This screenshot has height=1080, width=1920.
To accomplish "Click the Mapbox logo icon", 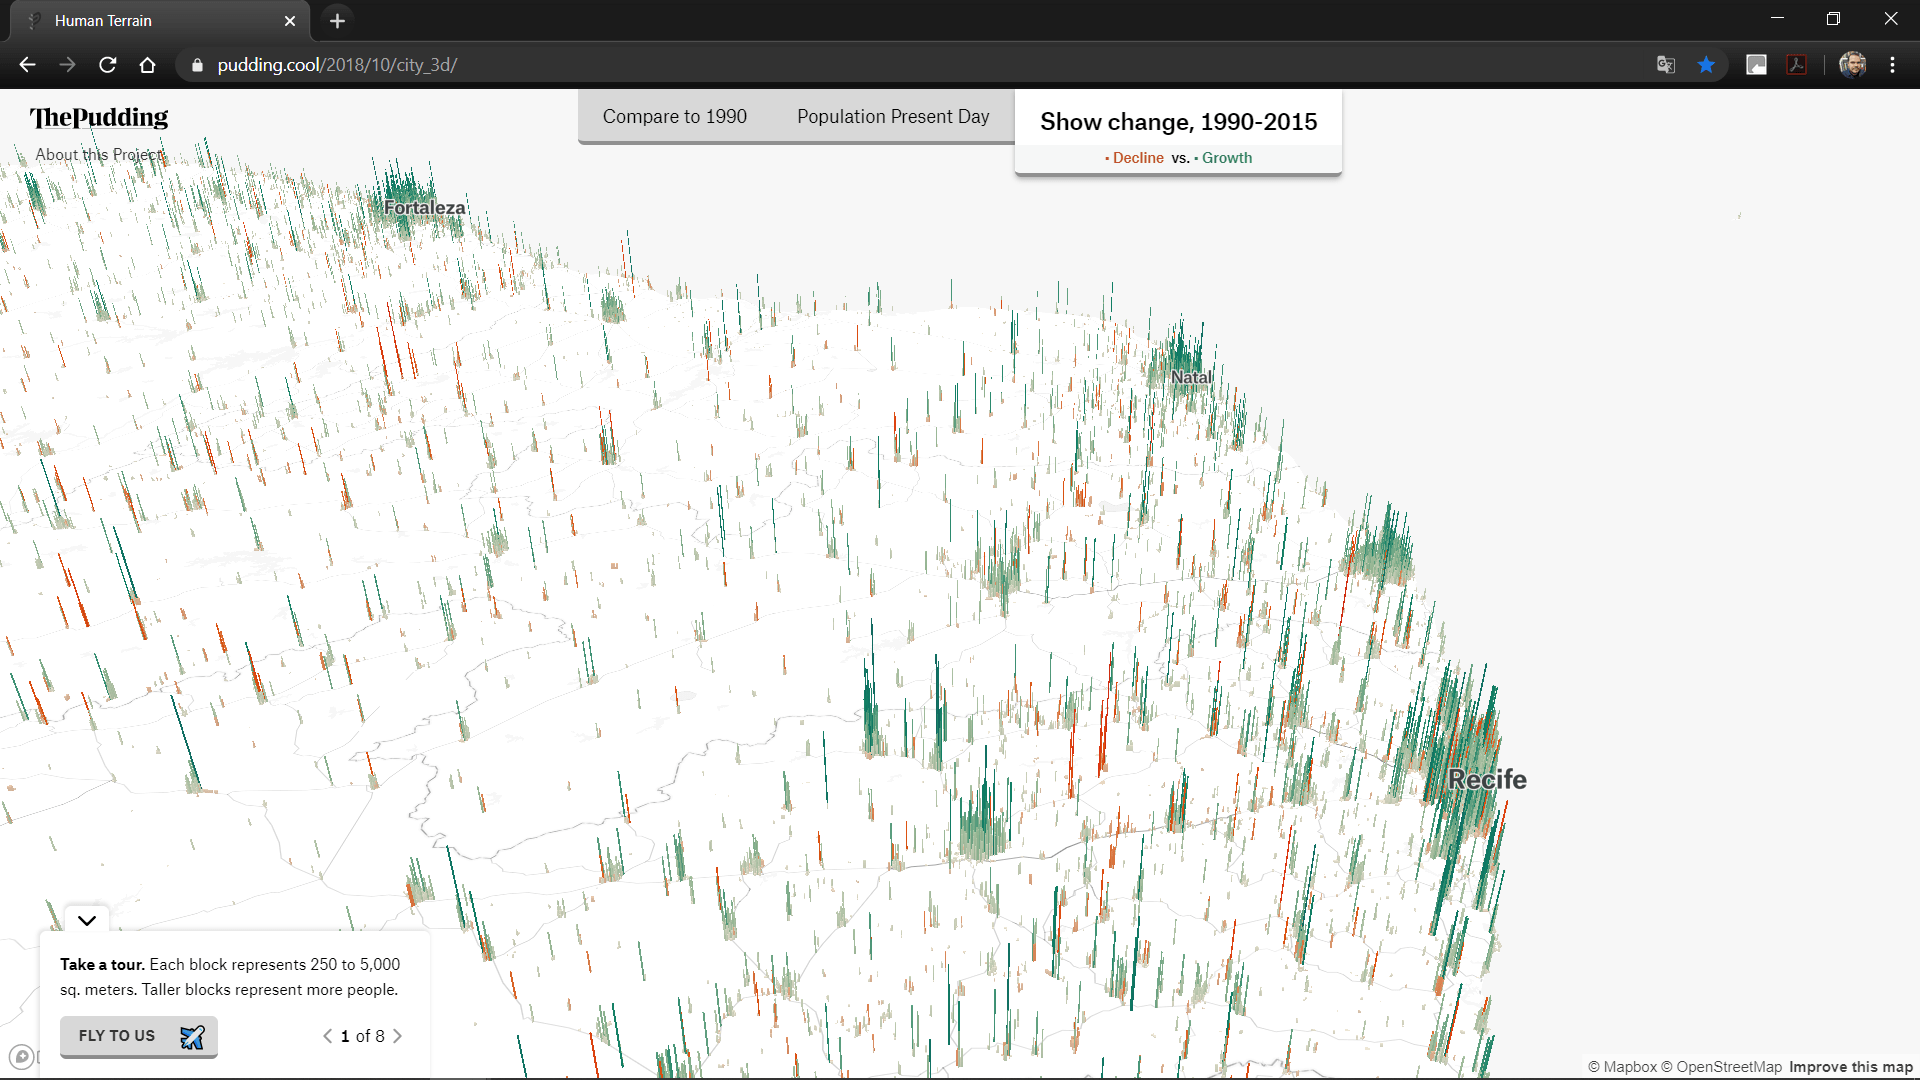I will pyautogui.click(x=21, y=1056).
